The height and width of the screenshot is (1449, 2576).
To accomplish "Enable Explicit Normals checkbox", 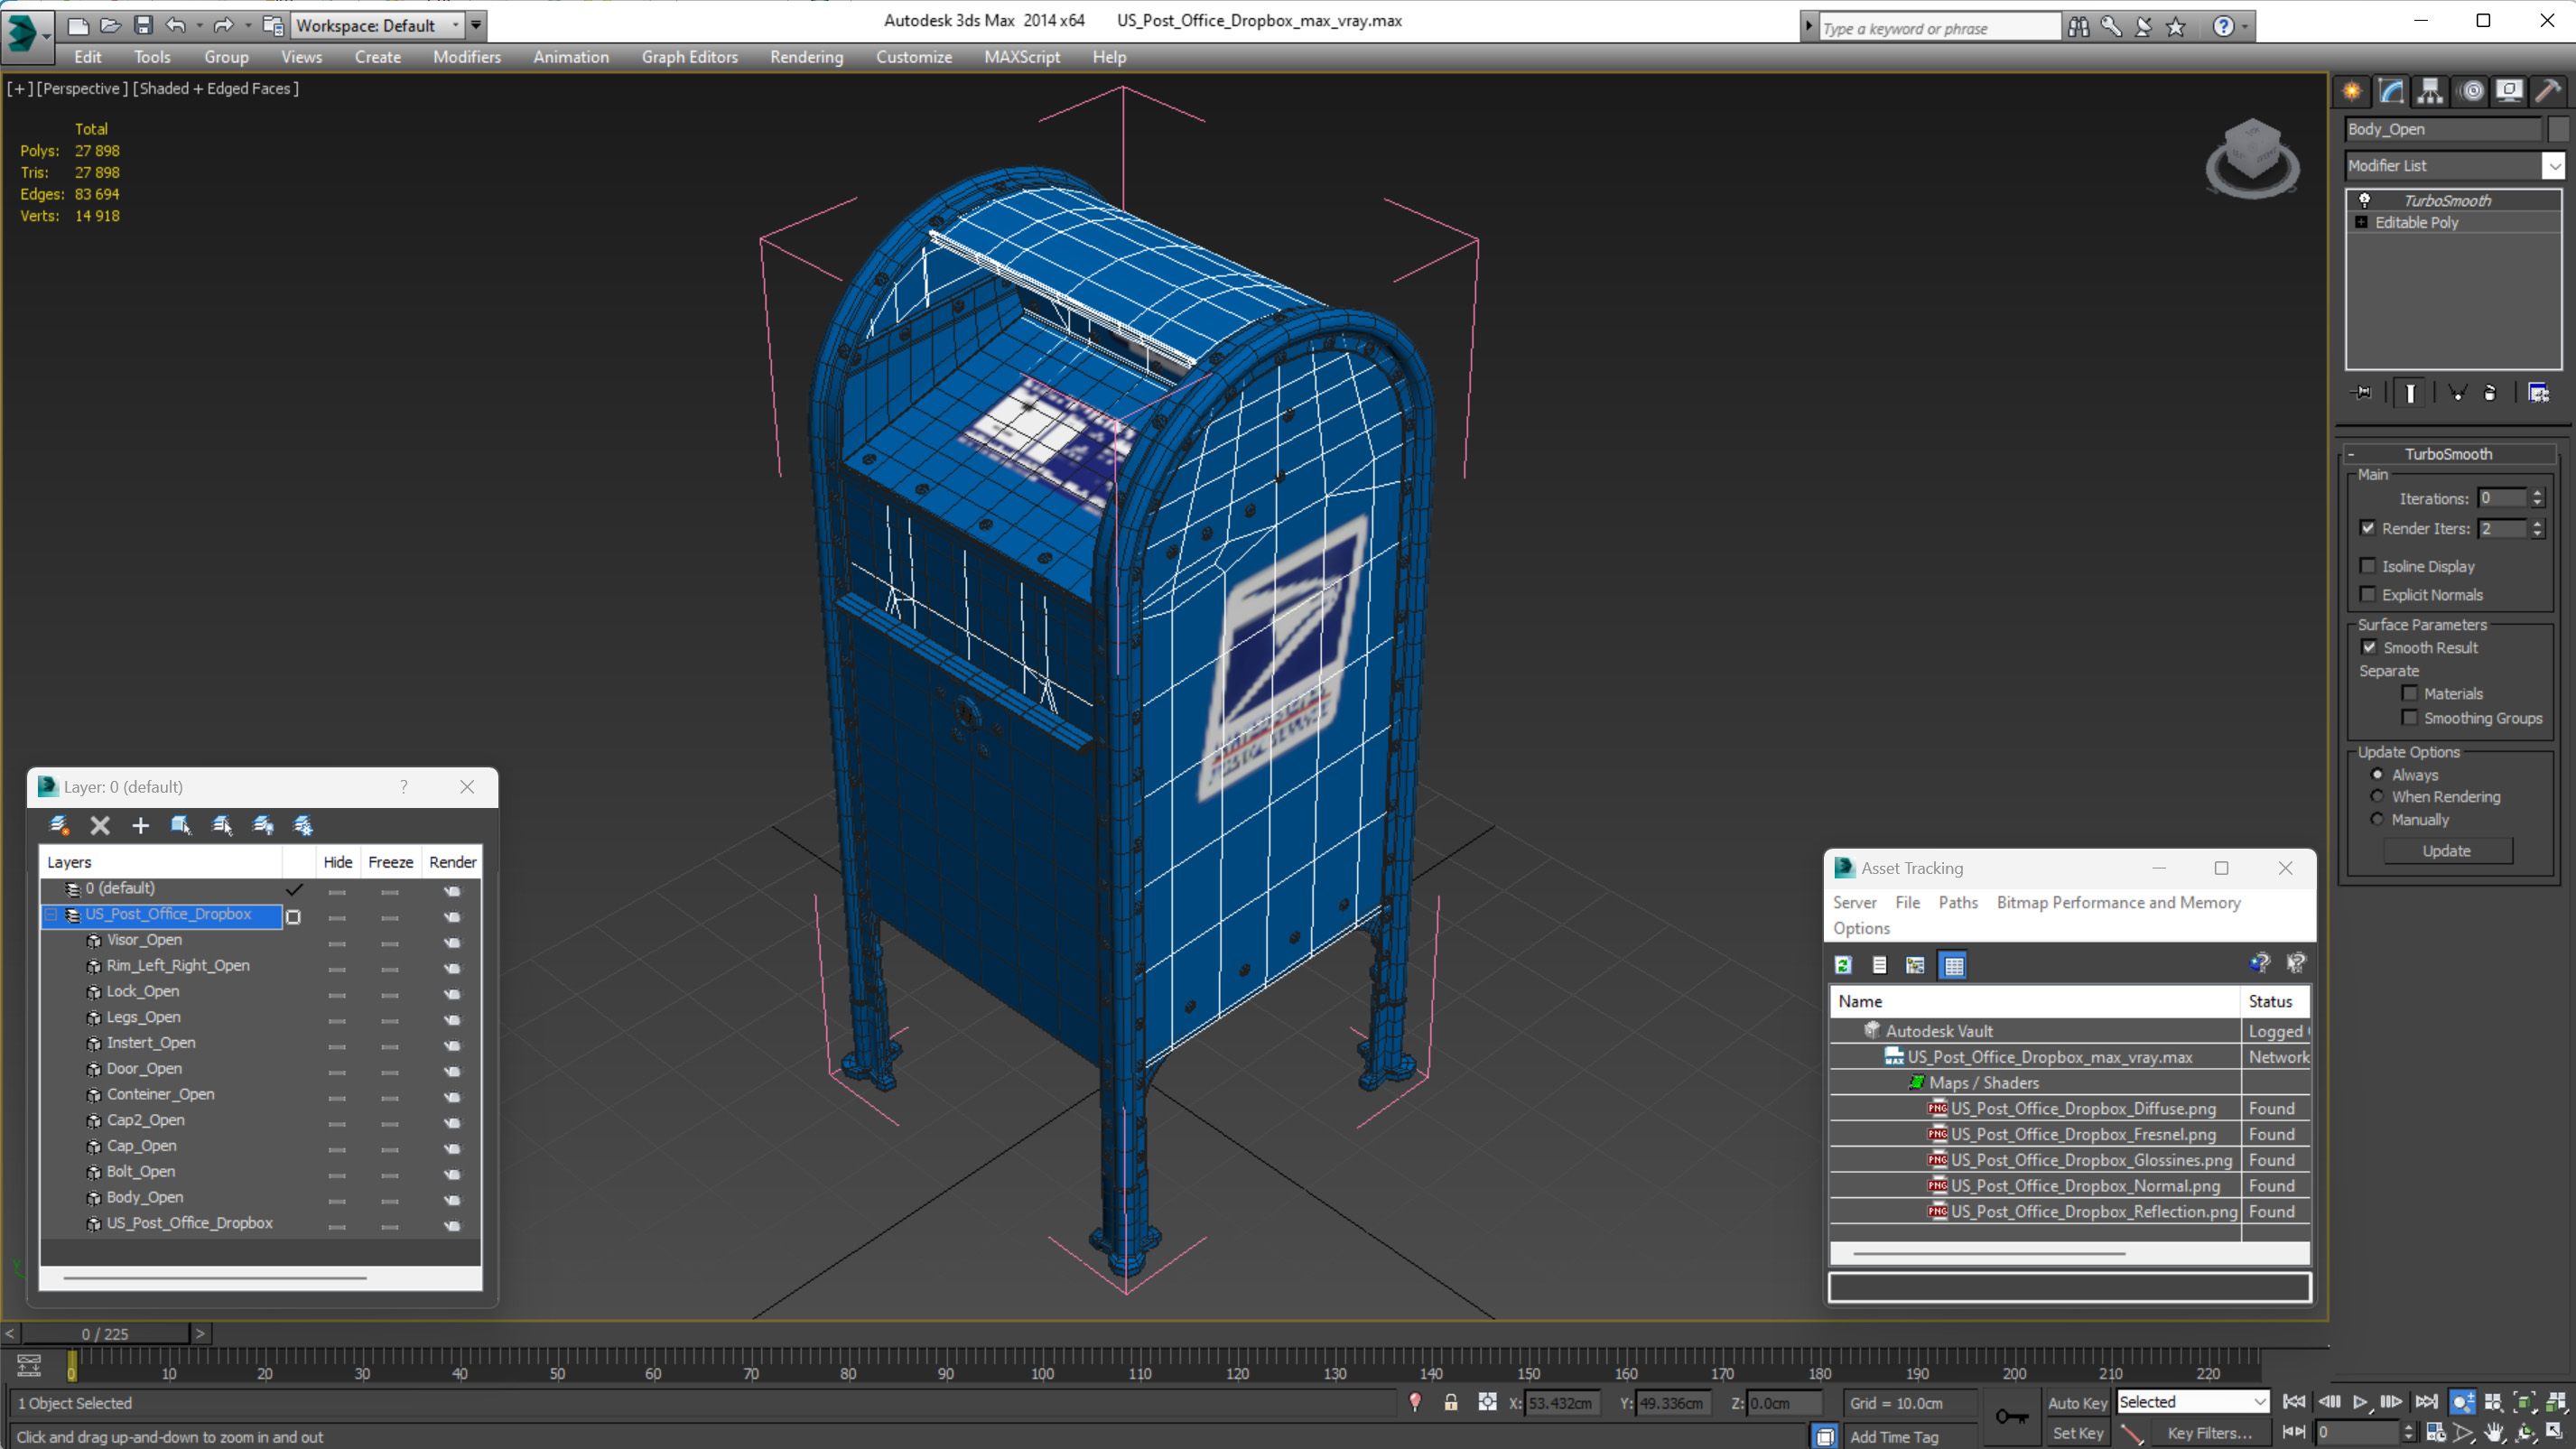I will [2367, 594].
